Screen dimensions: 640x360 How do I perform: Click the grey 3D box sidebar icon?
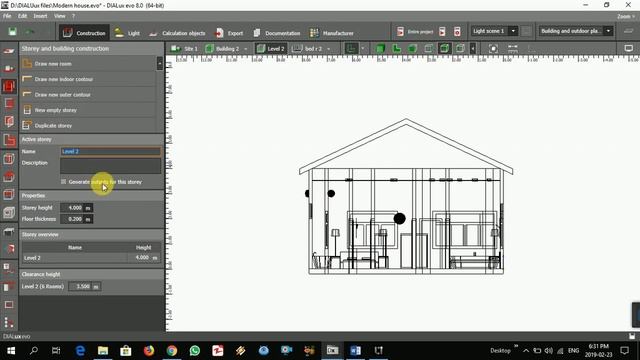tap(9, 212)
